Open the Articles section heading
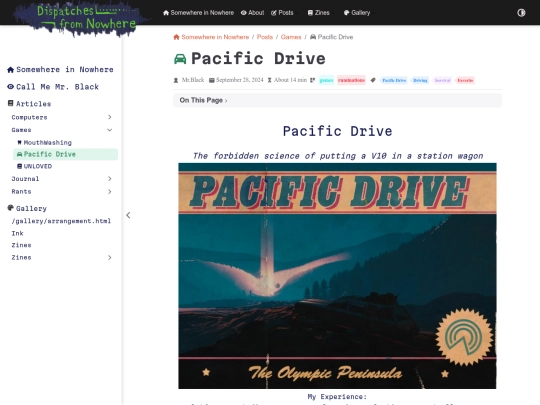This screenshot has height=405, width=540. [33, 104]
